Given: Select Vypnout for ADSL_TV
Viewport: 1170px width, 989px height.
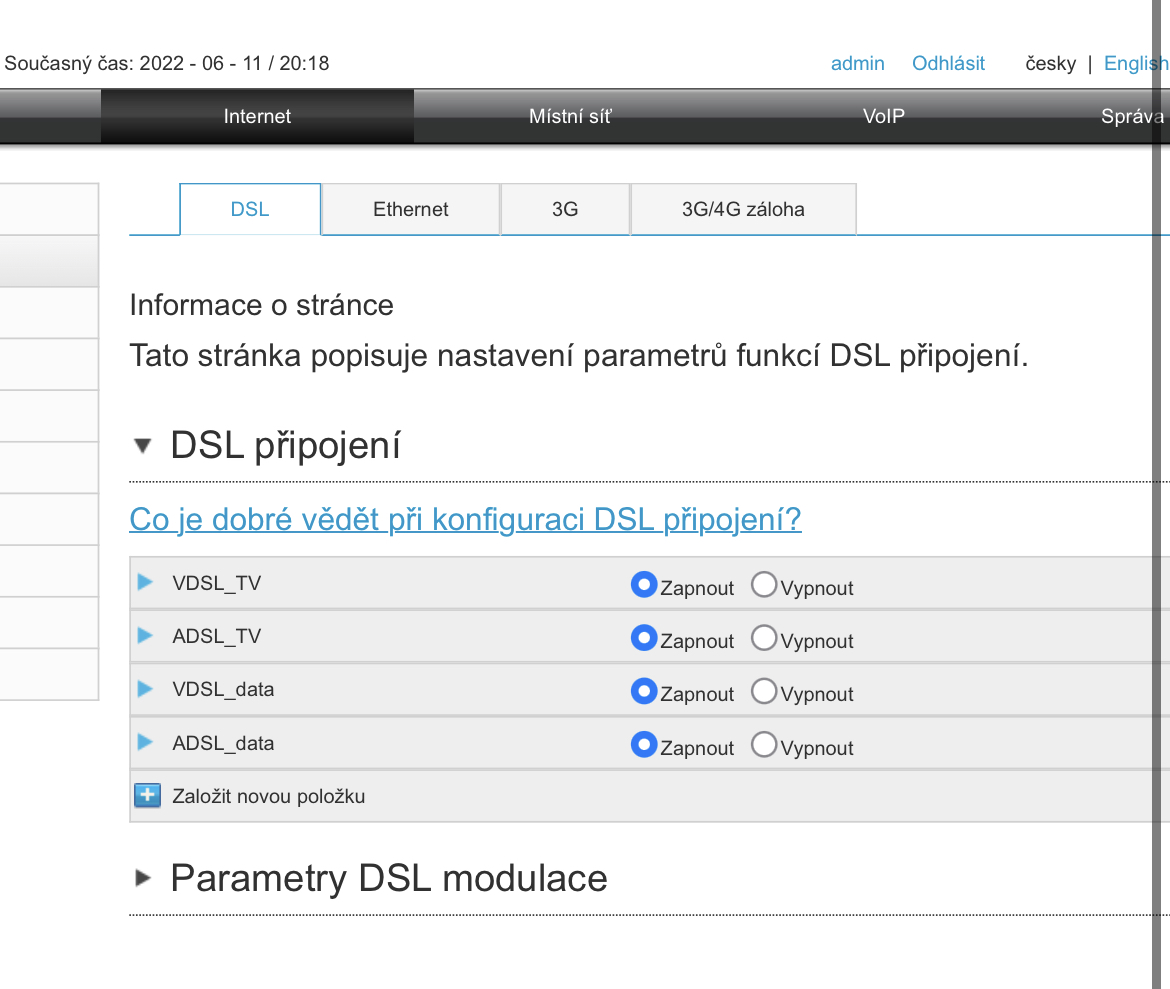Looking at the screenshot, I should [764, 638].
